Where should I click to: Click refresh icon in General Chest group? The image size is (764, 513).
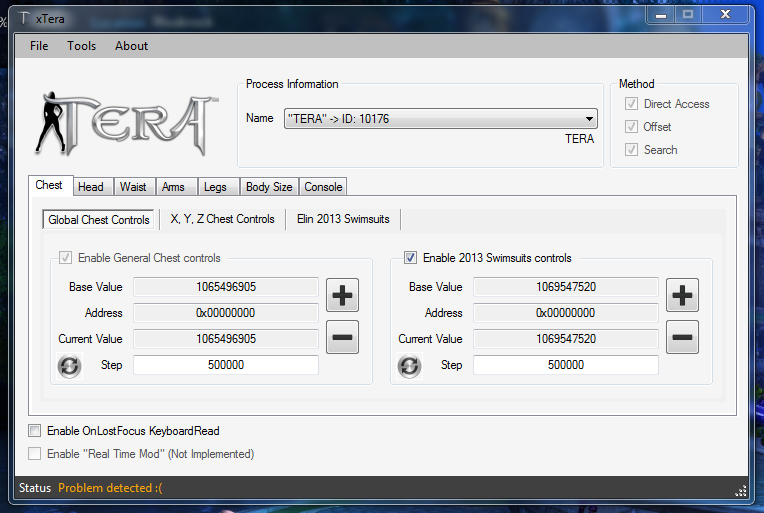(69, 366)
